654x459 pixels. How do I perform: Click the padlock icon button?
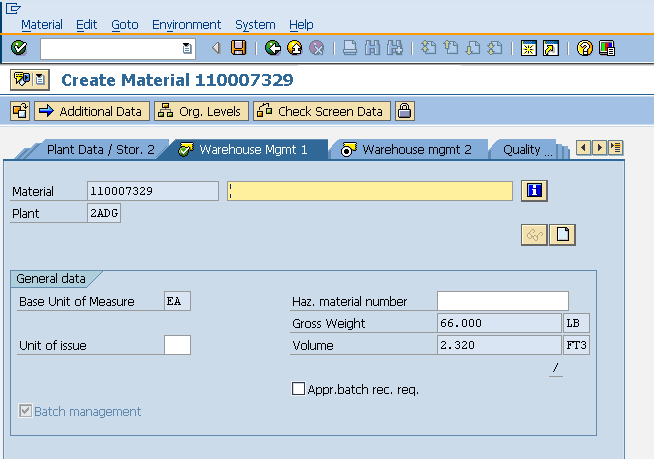[405, 111]
